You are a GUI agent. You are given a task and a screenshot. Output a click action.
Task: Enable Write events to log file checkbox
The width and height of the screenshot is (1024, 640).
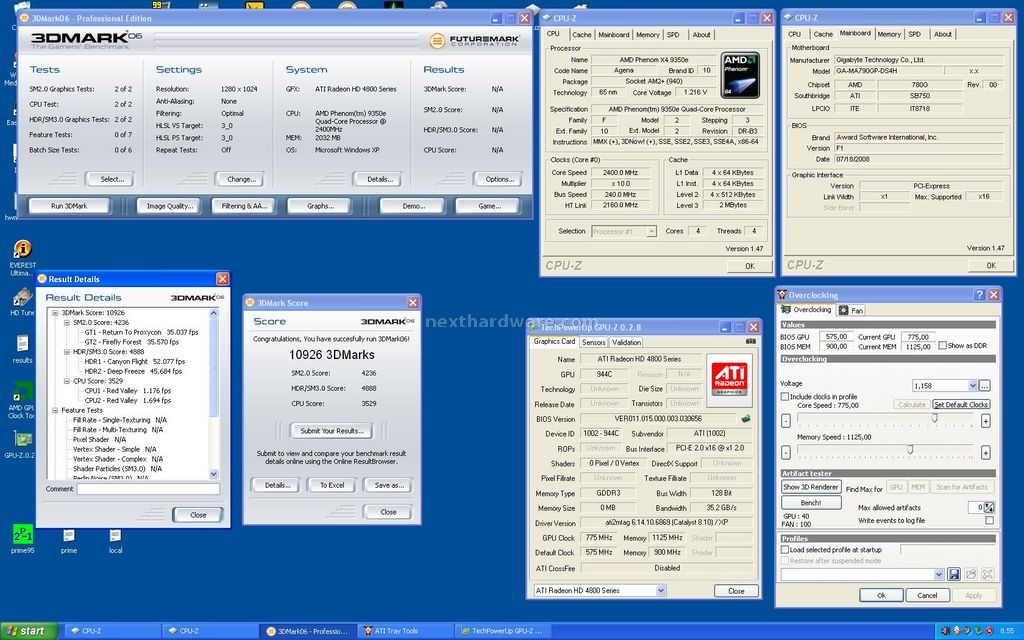pyautogui.click(x=989, y=520)
